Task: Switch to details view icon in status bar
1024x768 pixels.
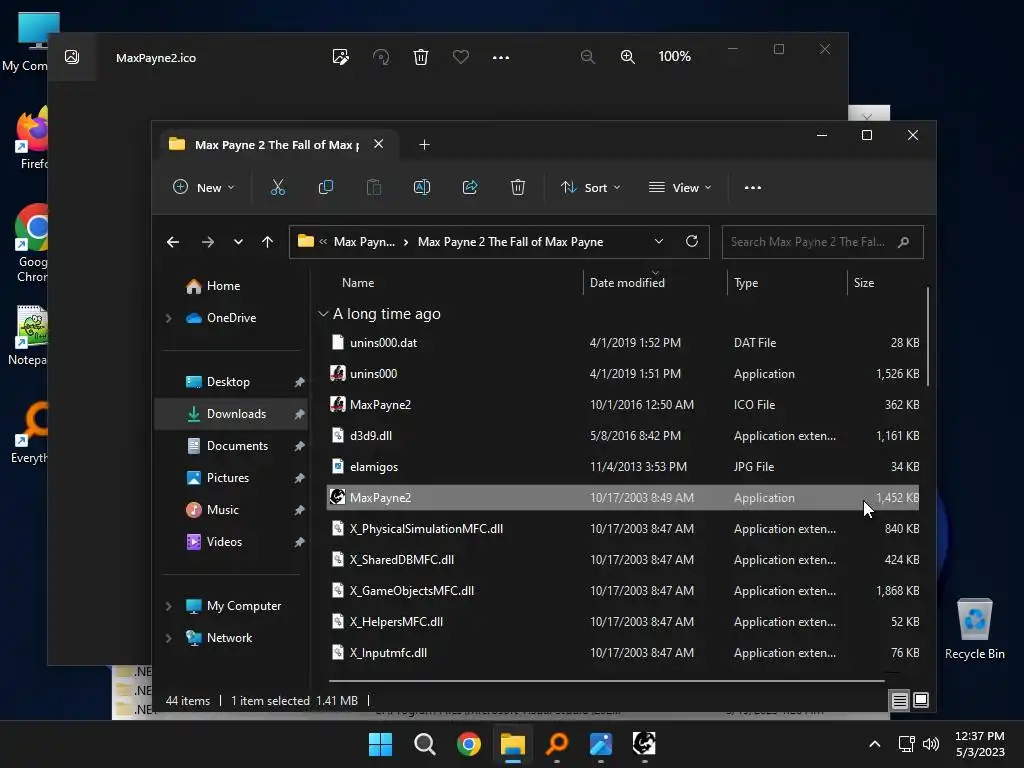Action: pos(899,701)
